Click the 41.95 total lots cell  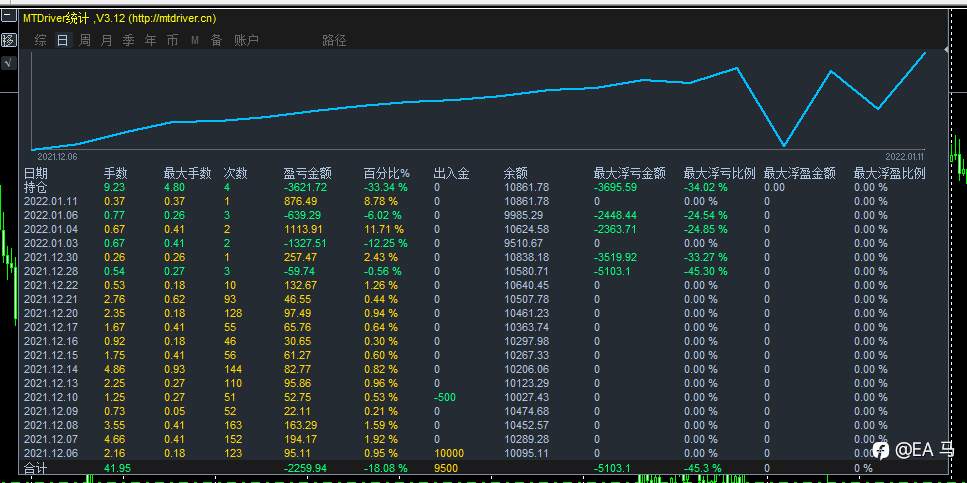coord(118,468)
